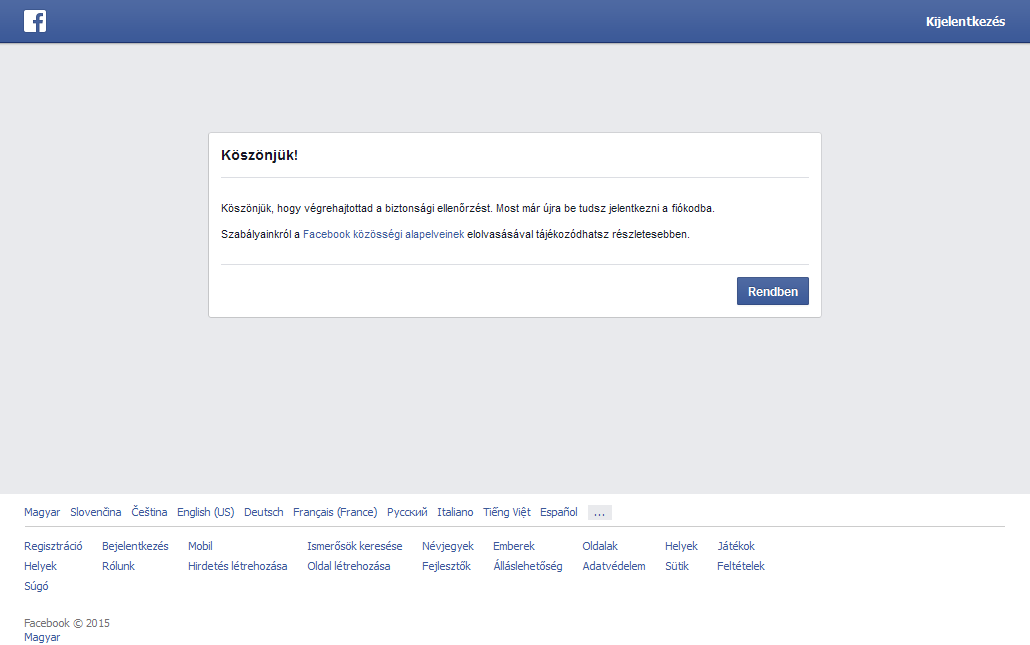Click the Álláslehetőség careers link
1030x645 pixels.
pos(527,566)
